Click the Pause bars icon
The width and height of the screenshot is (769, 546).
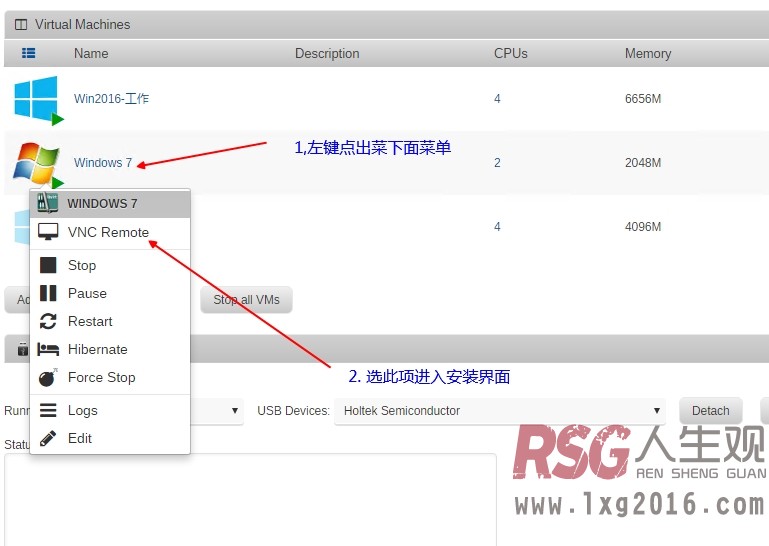pos(48,293)
